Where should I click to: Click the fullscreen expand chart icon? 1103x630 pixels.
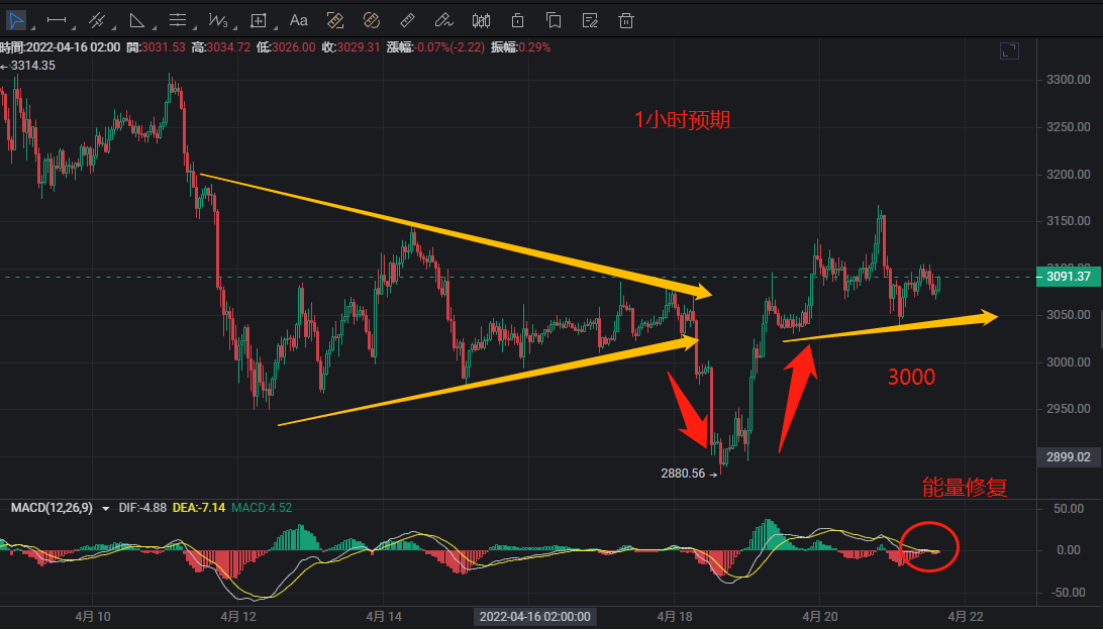point(1009,51)
